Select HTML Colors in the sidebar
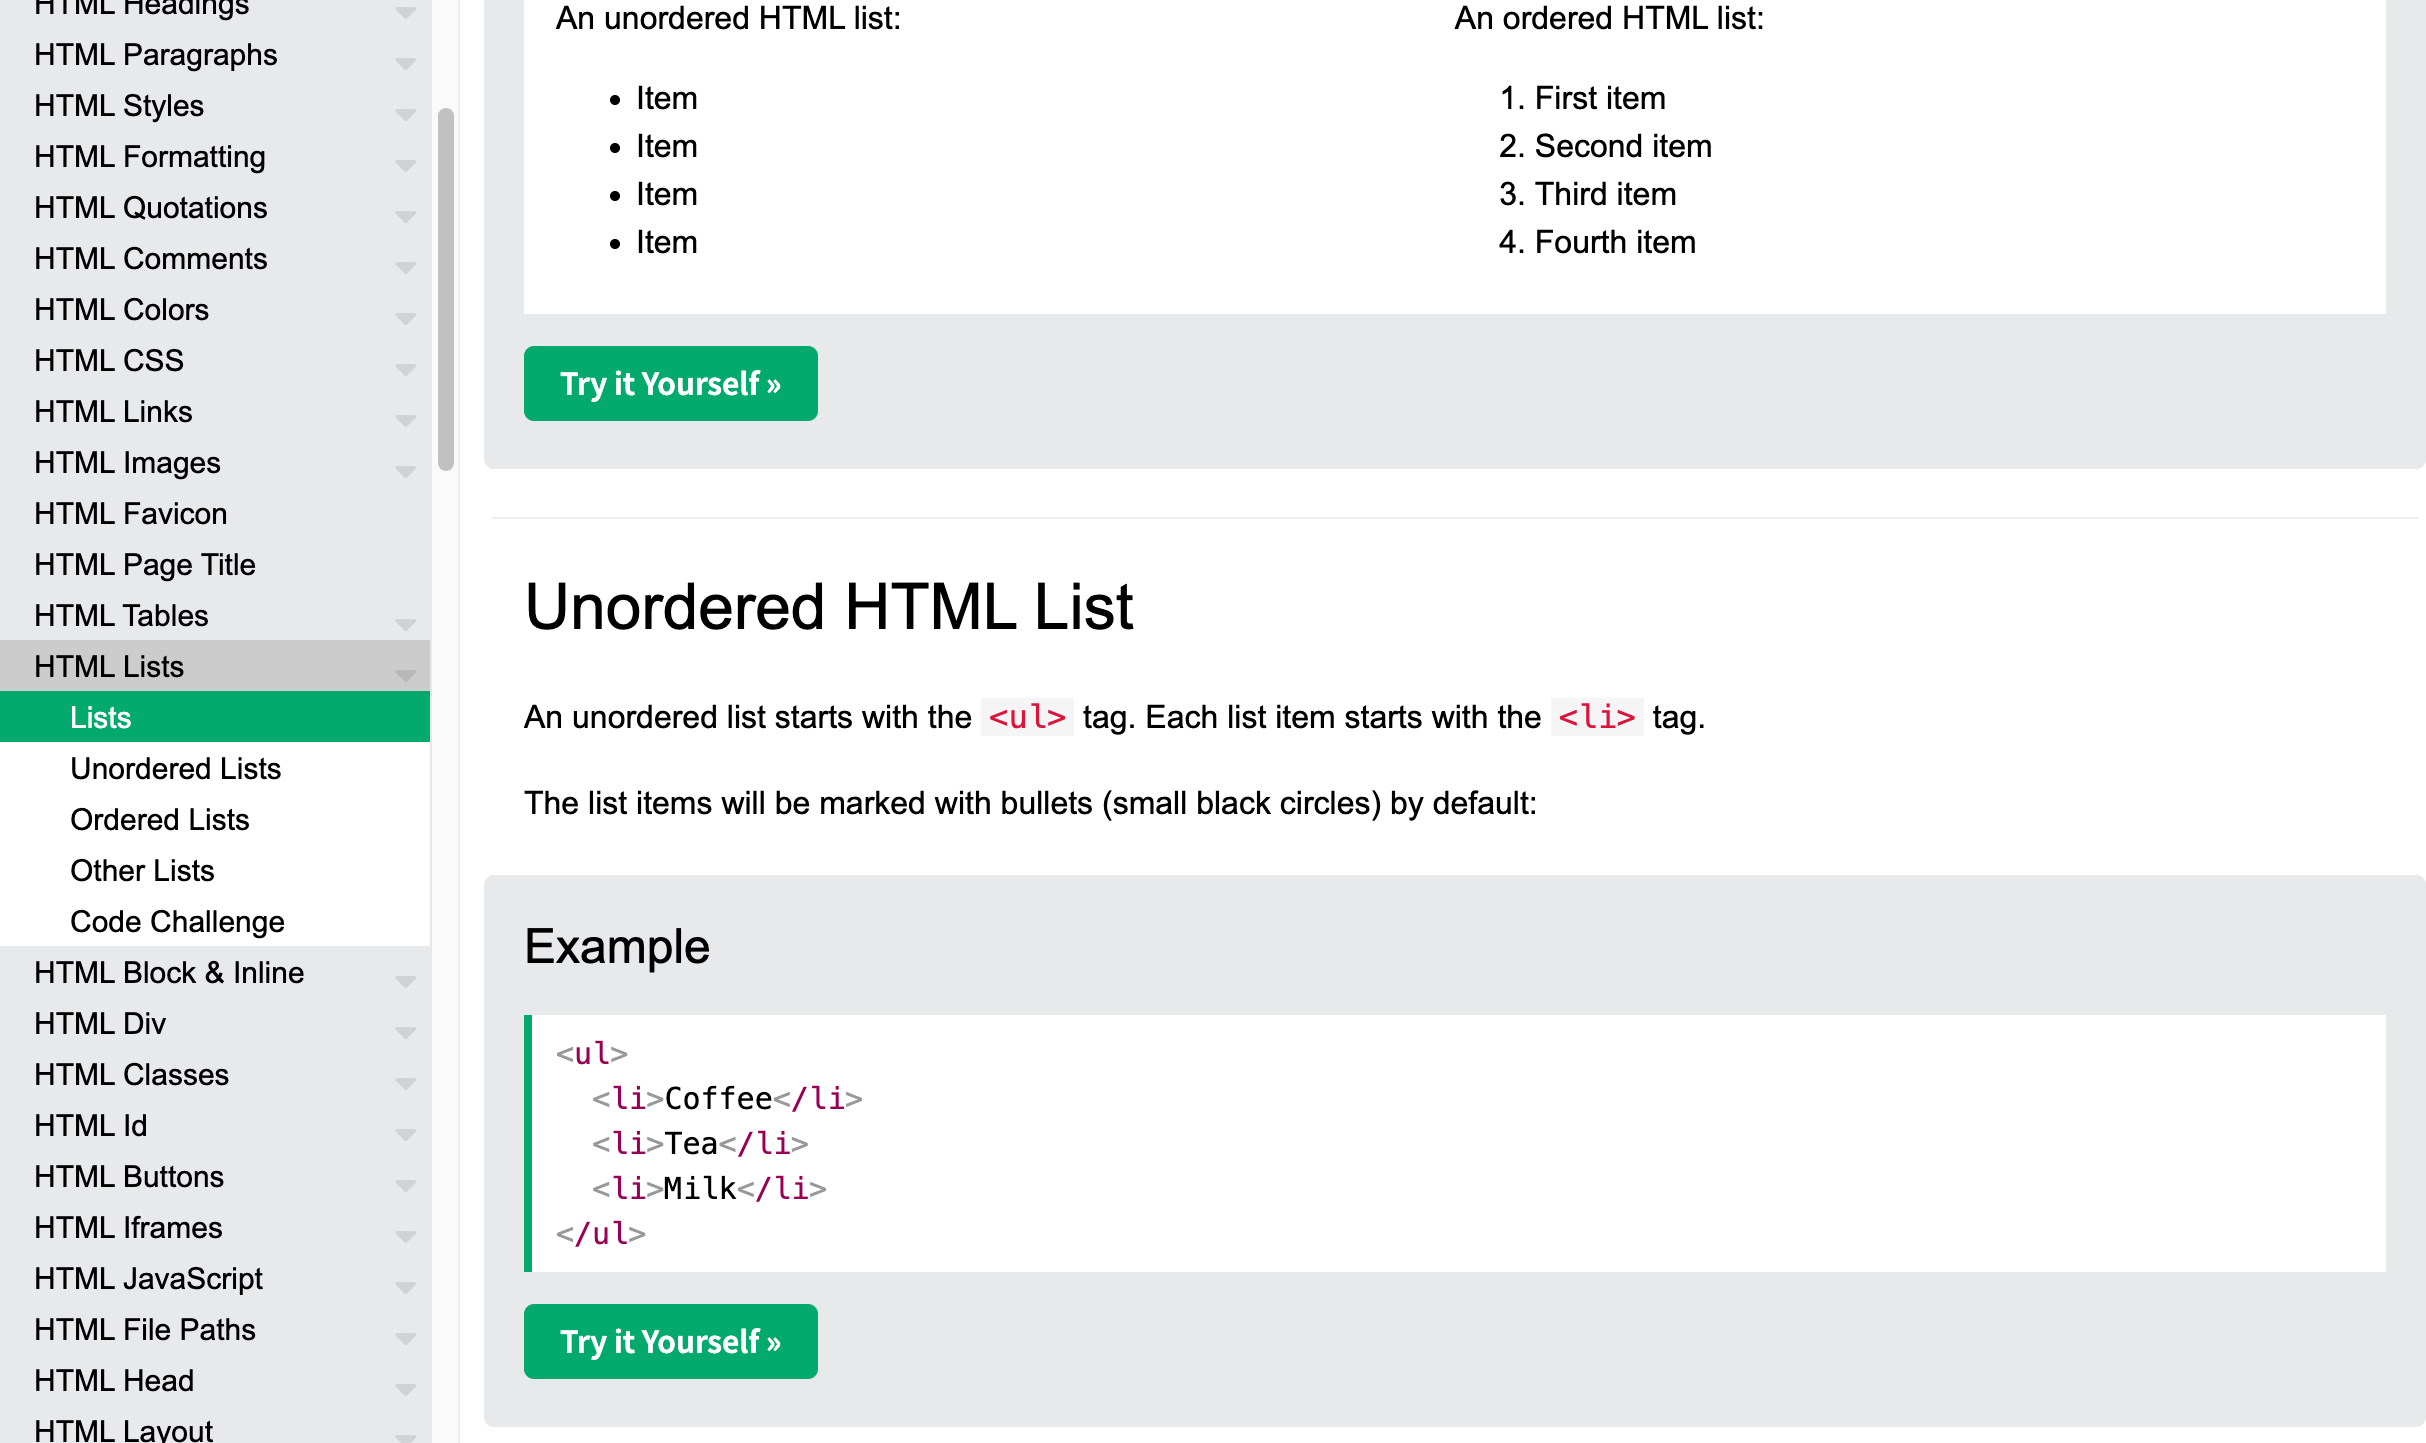 [120, 310]
